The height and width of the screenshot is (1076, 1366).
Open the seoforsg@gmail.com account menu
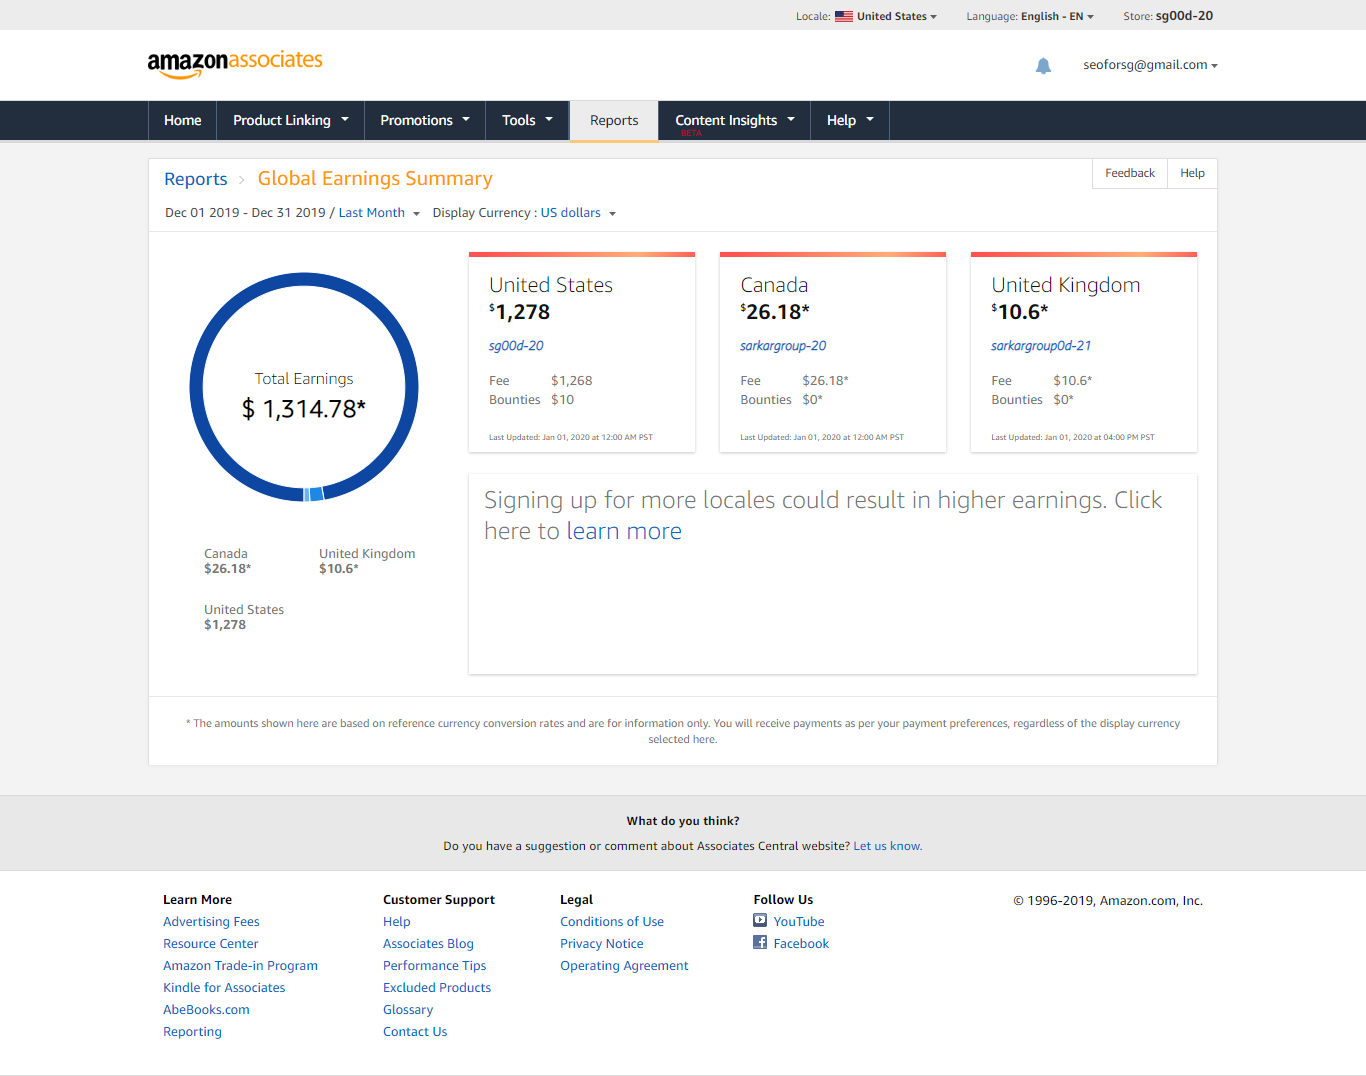1149,65
